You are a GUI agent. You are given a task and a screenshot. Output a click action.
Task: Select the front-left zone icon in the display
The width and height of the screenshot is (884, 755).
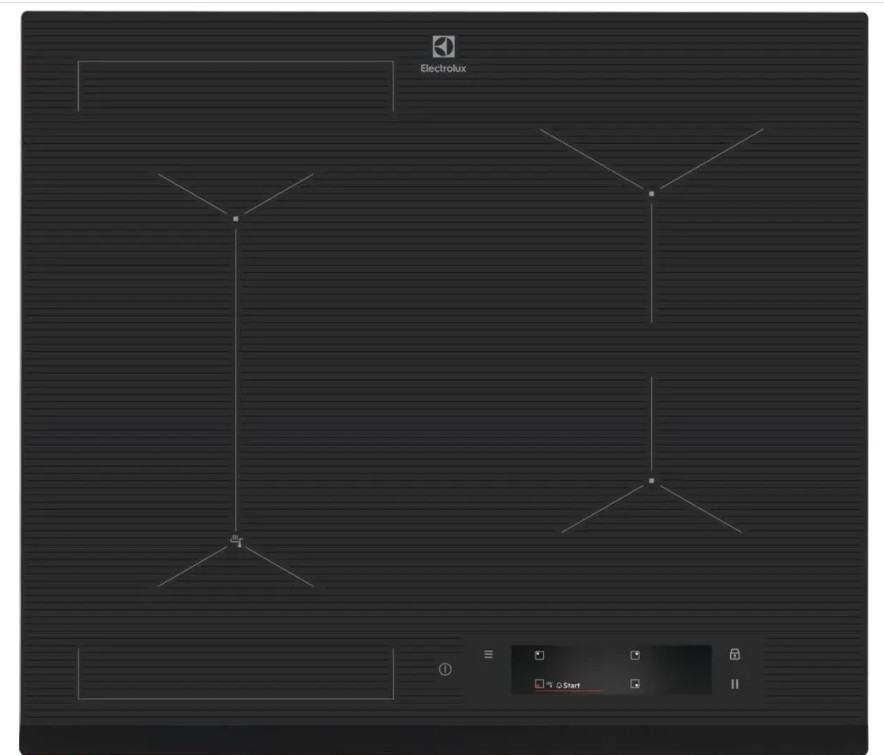point(539,685)
